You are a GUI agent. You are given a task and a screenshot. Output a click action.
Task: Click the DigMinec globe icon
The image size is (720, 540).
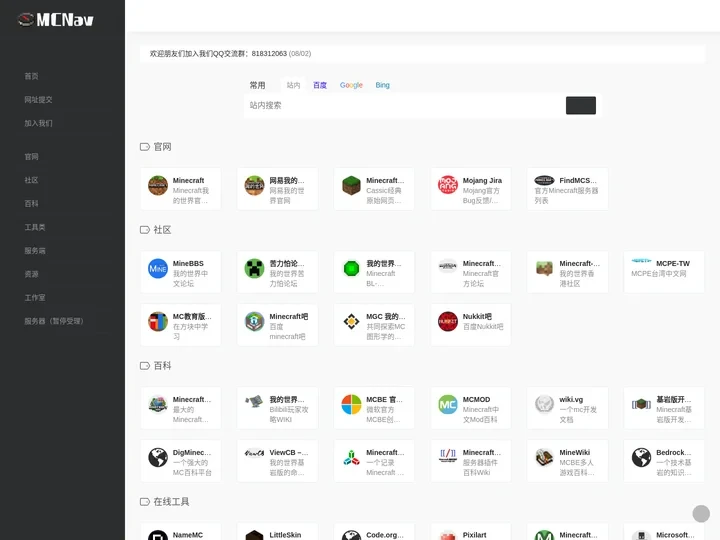(158, 457)
